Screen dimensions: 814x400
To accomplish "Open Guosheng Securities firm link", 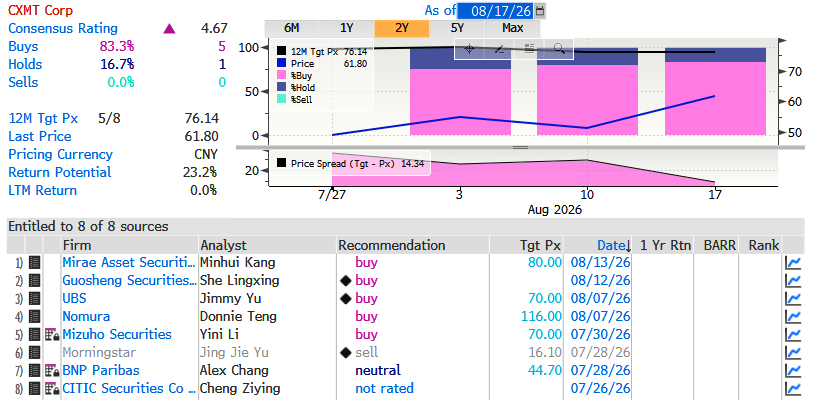I will click(129, 281).
